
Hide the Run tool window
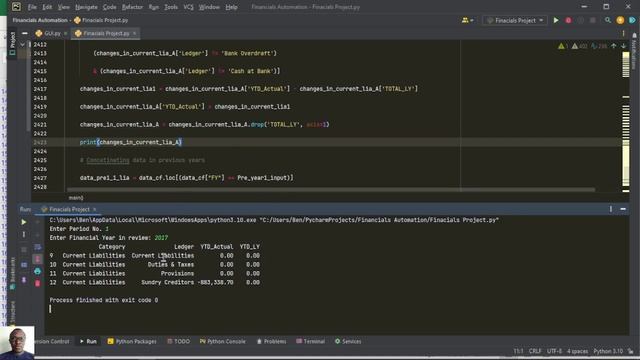623,209
